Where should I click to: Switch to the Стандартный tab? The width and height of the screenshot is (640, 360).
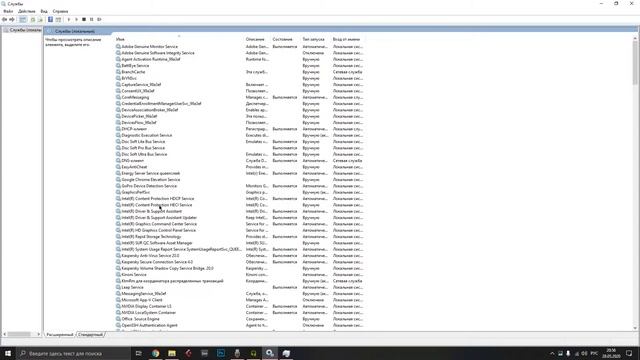pos(90,335)
